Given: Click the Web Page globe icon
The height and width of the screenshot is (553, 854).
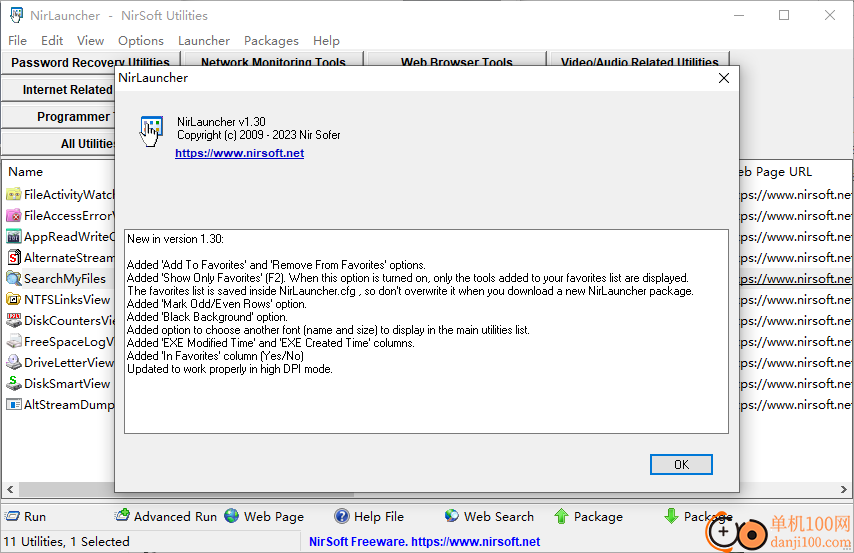Looking at the screenshot, I should coord(231,515).
